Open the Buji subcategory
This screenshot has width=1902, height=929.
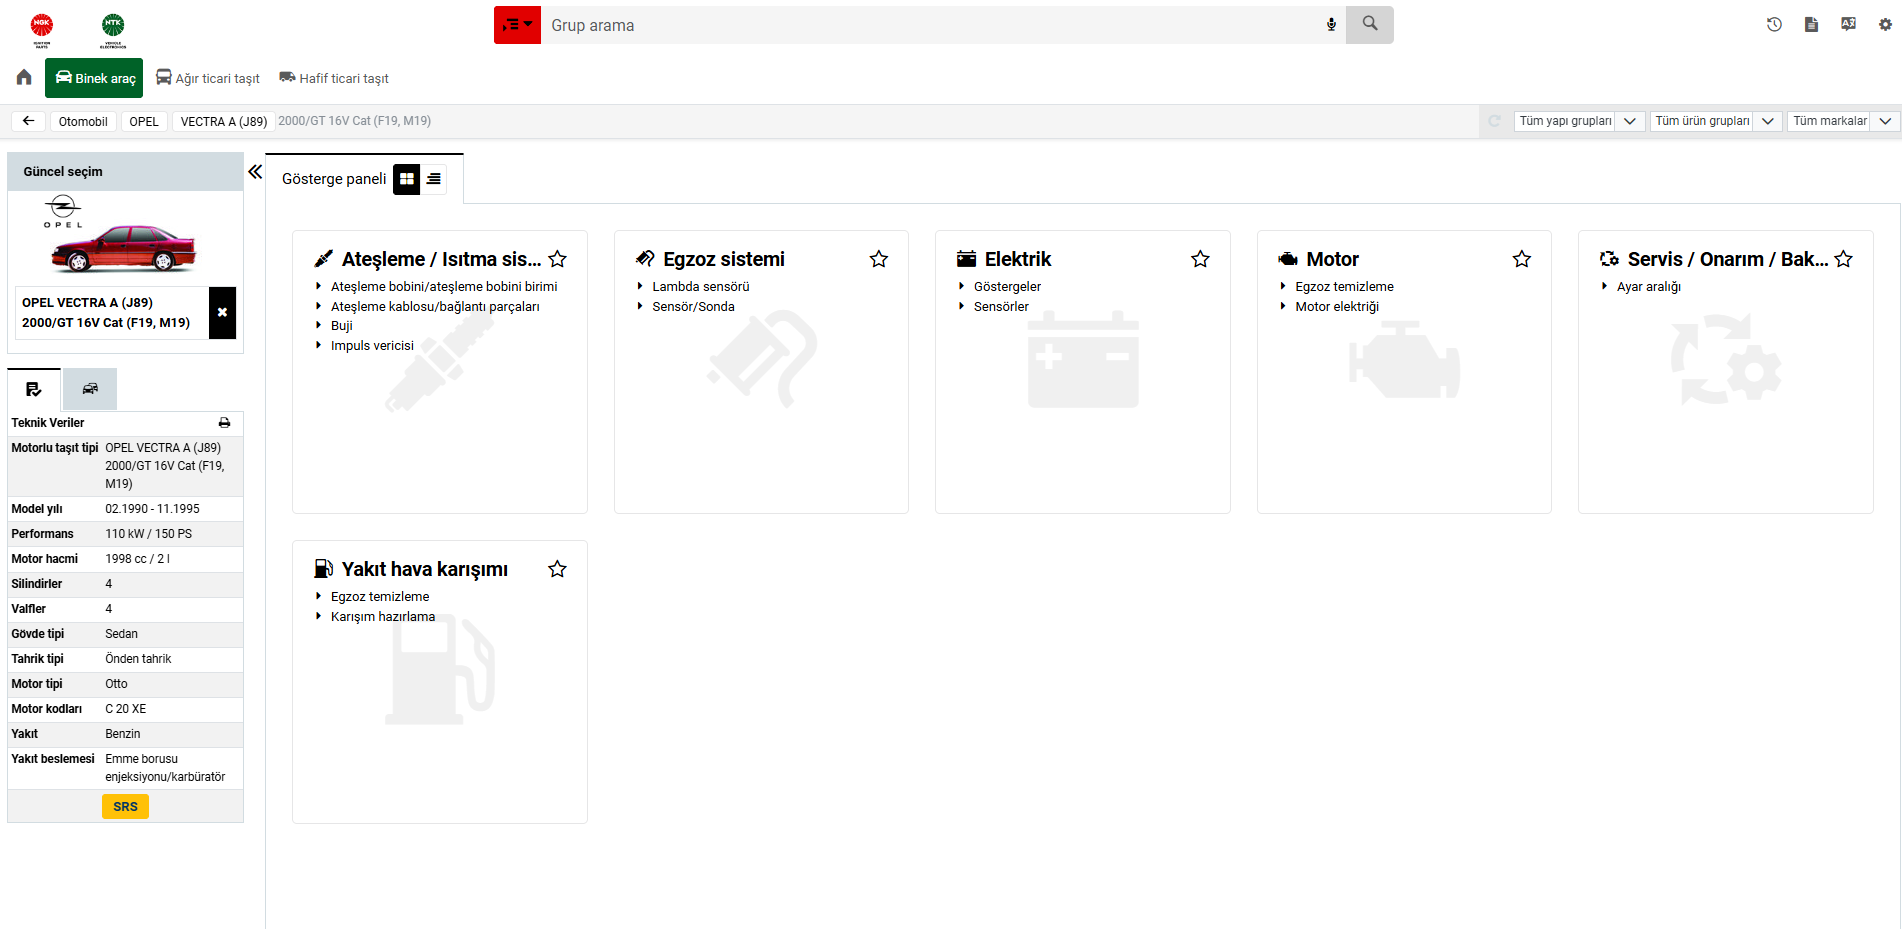click(x=342, y=326)
